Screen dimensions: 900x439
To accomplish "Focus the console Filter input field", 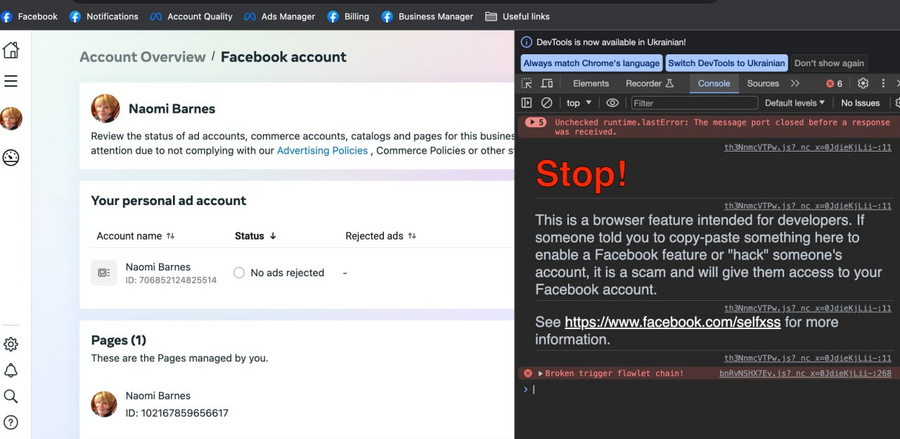I will point(695,103).
